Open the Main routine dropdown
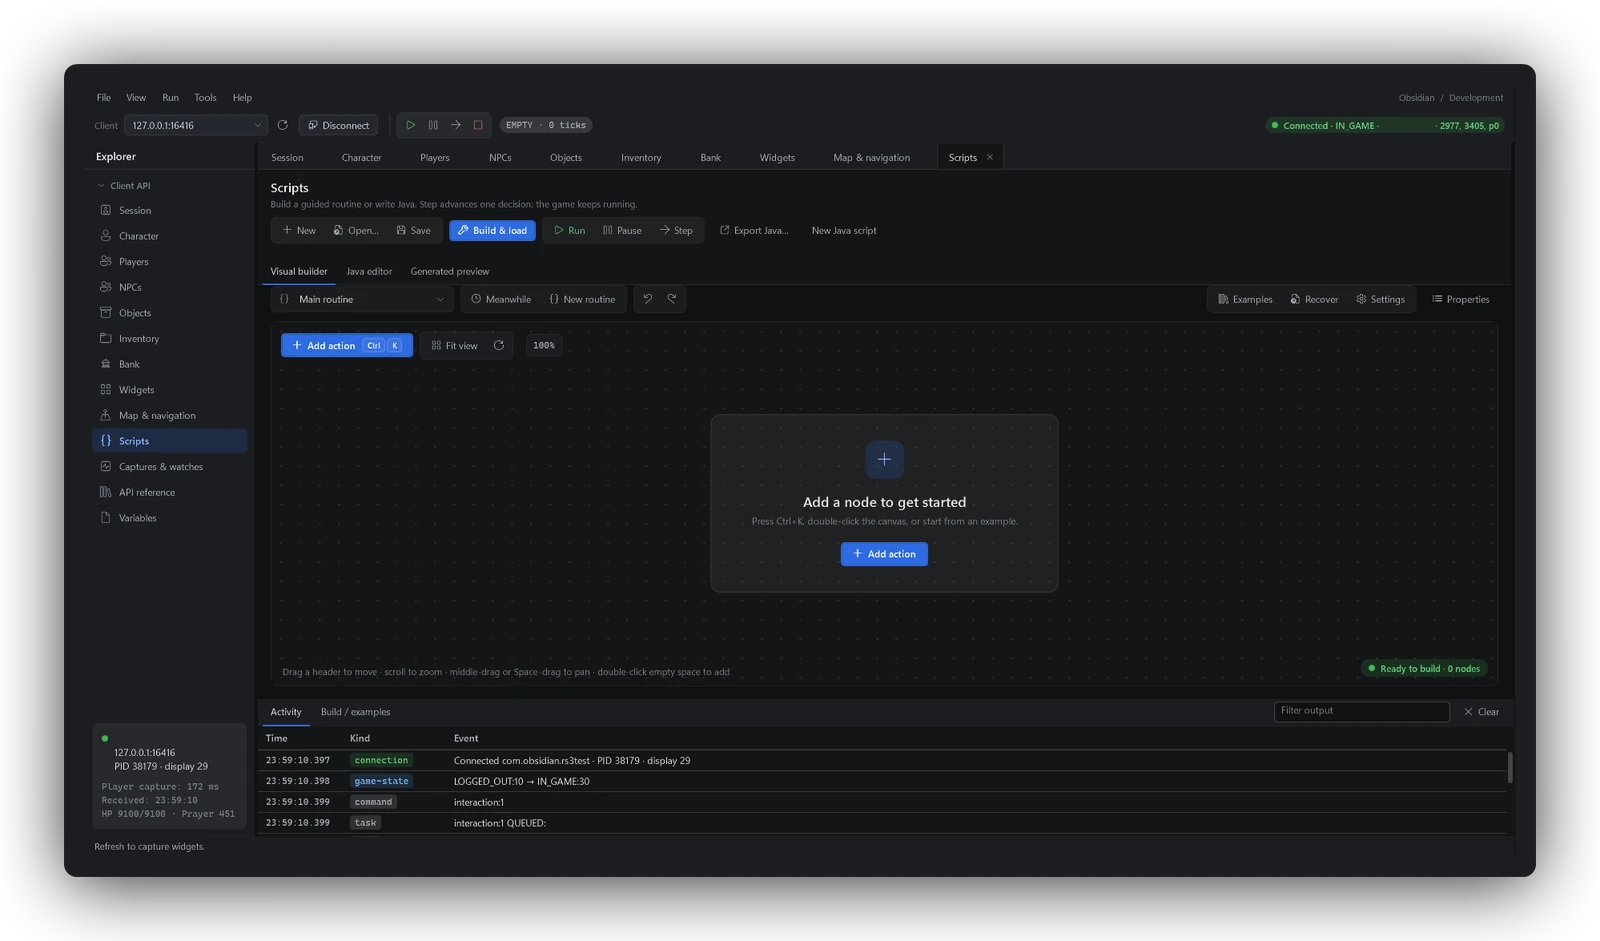The width and height of the screenshot is (1600, 941). 363,299
